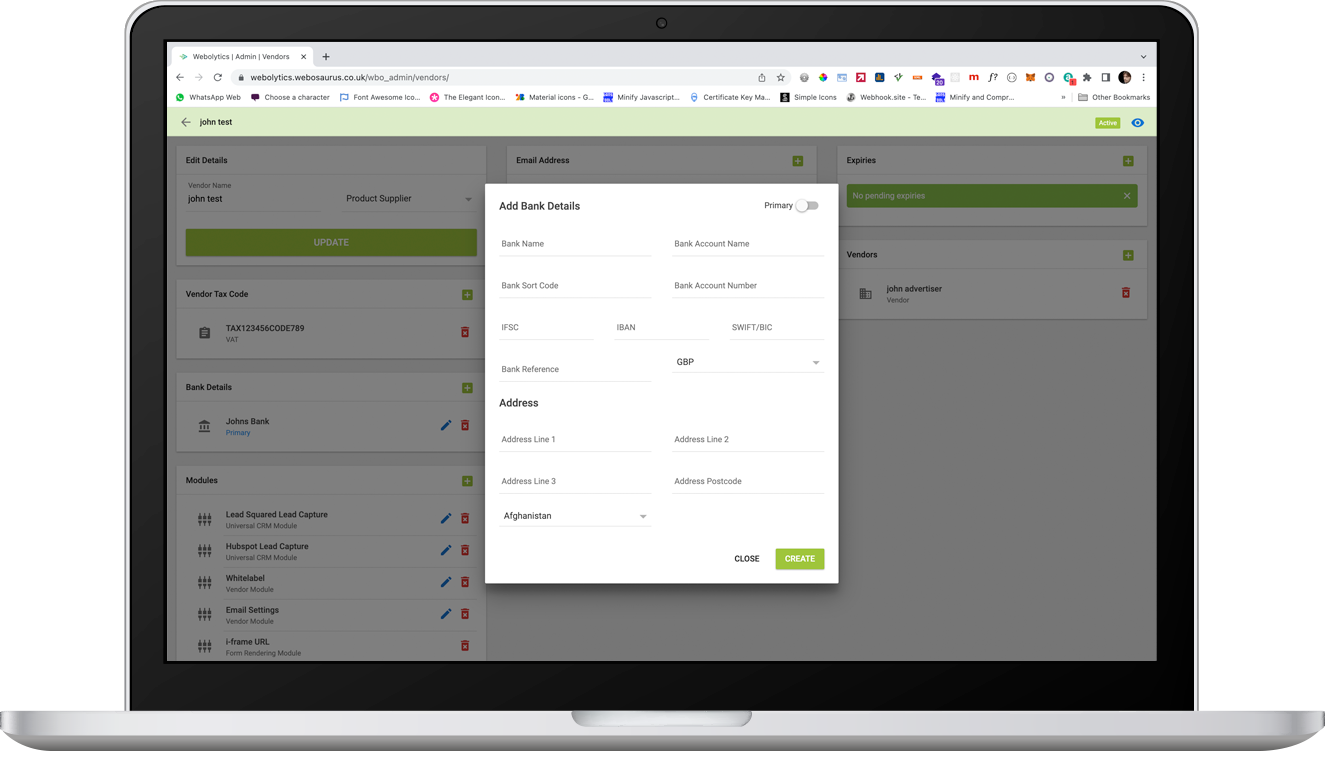Edit the Johns Bank entry
Image resolution: width=1325 pixels, height=780 pixels.
pos(446,425)
